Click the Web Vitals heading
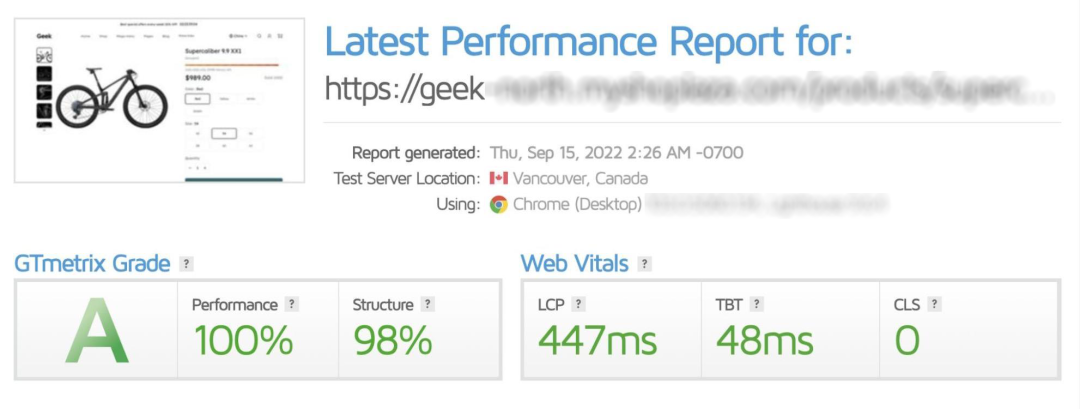The height and width of the screenshot is (409, 1080). coord(574,264)
